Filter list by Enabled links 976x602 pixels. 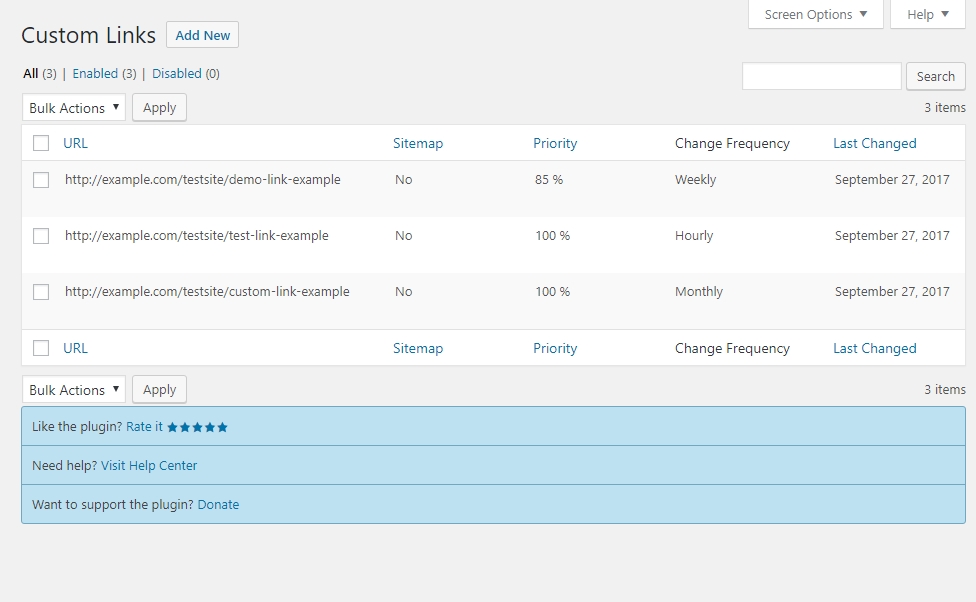(95, 73)
